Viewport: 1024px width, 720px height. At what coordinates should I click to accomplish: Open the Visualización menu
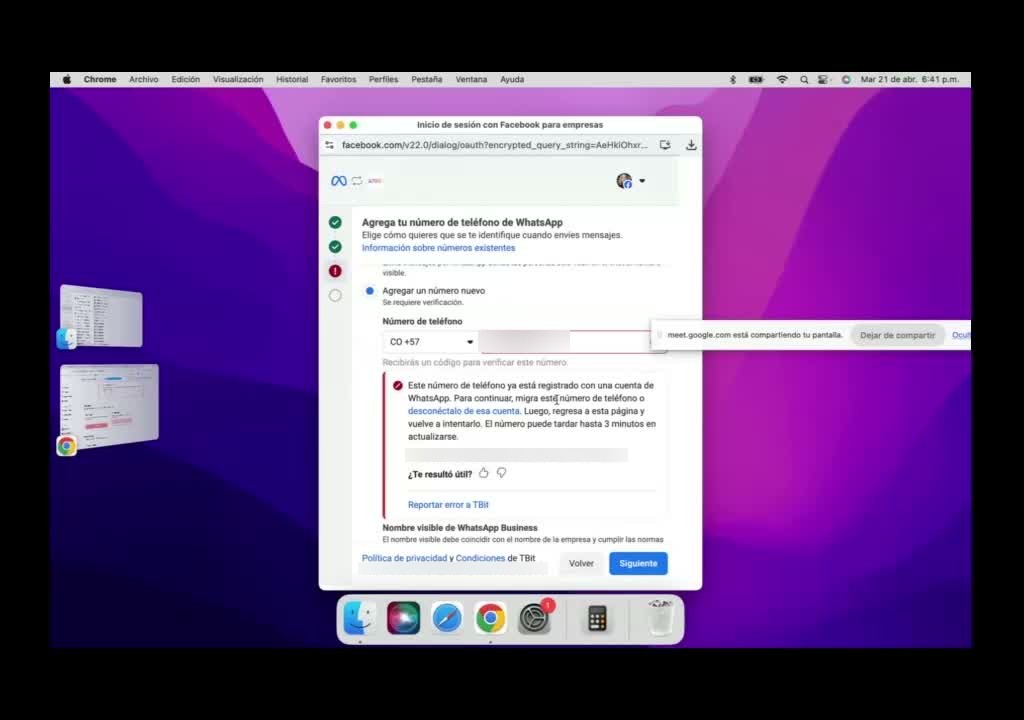coord(238,79)
